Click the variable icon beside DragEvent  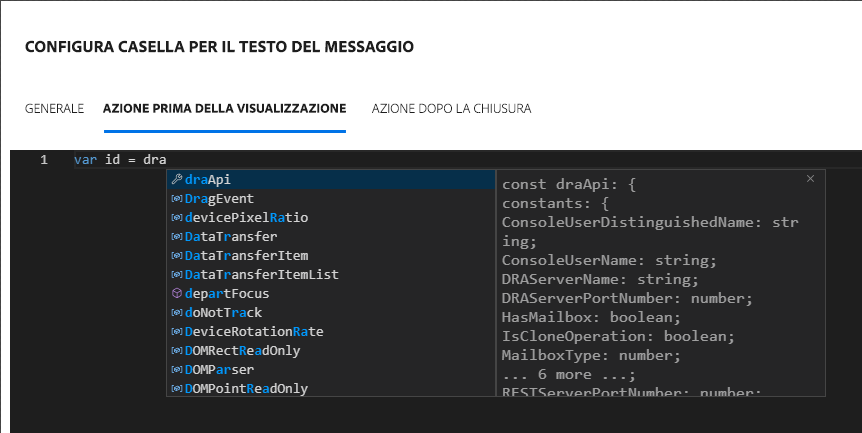pyautogui.click(x=177, y=199)
